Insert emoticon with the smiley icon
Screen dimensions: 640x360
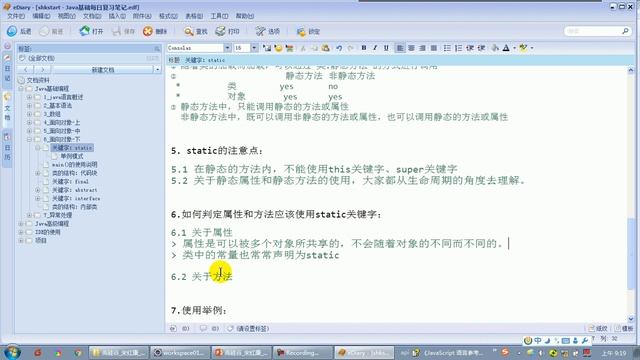[278, 48]
